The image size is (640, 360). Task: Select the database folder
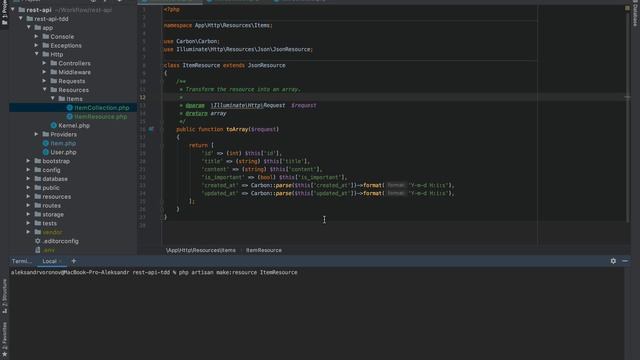click(x=55, y=179)
